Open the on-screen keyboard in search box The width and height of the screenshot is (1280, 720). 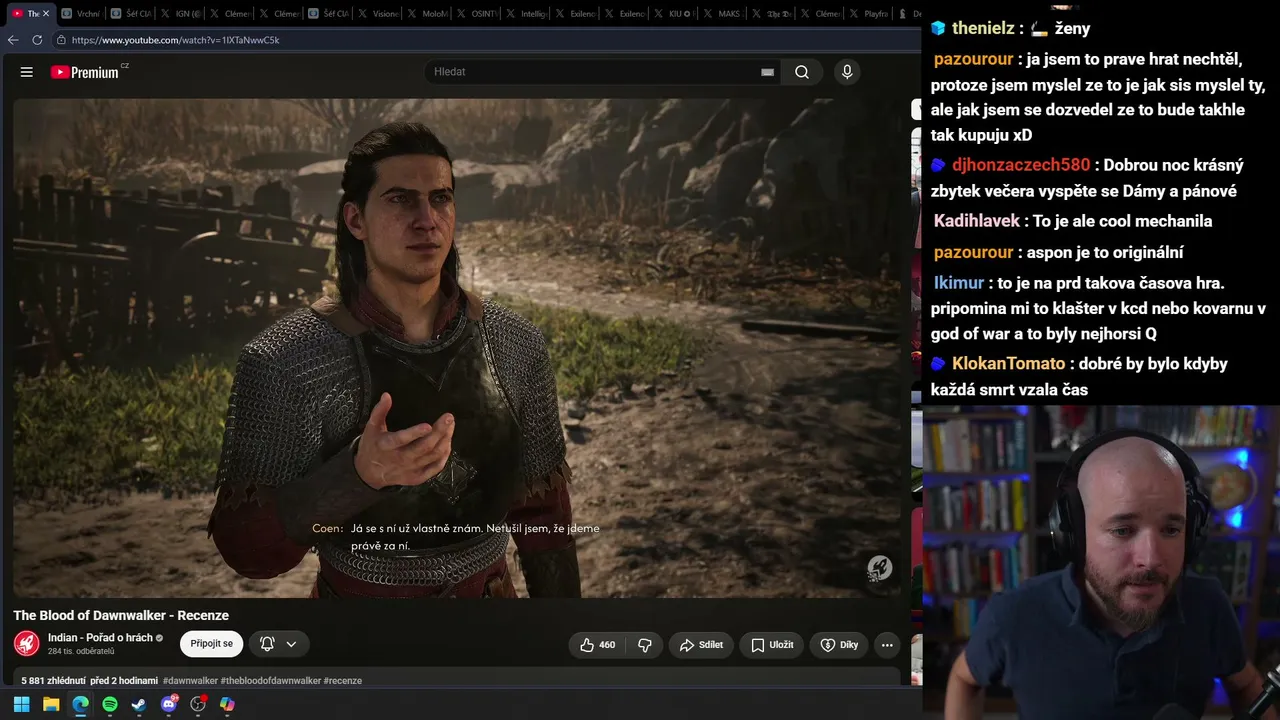[x=767, y=72]
